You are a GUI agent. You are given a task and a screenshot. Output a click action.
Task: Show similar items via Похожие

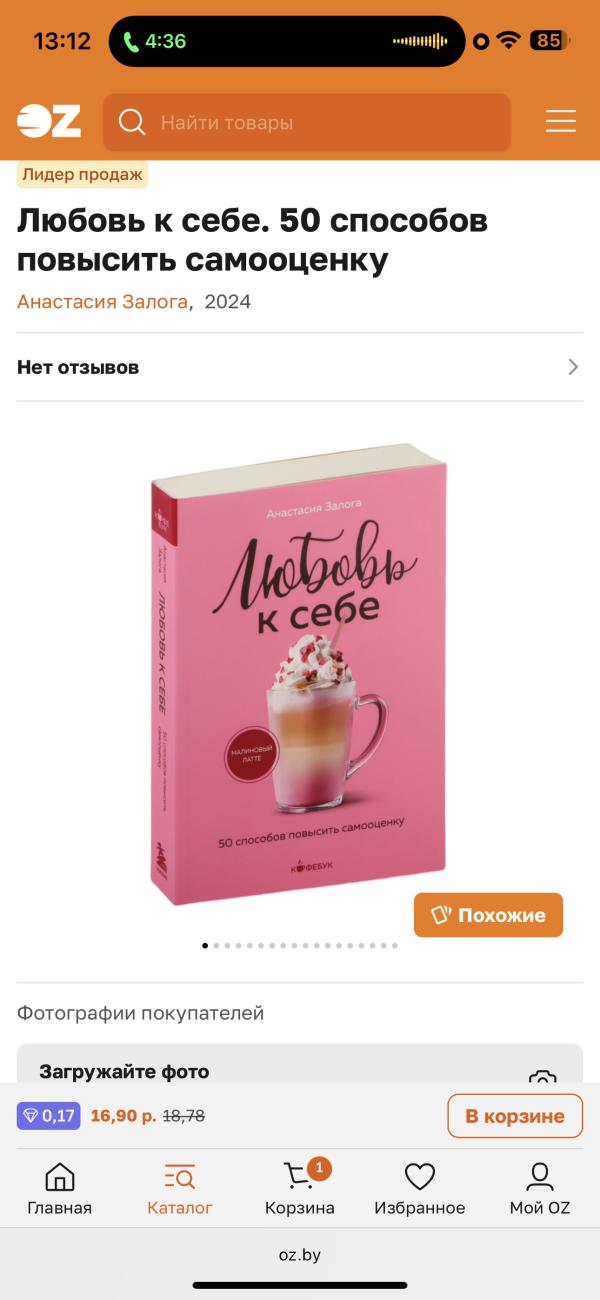(489, 915)
